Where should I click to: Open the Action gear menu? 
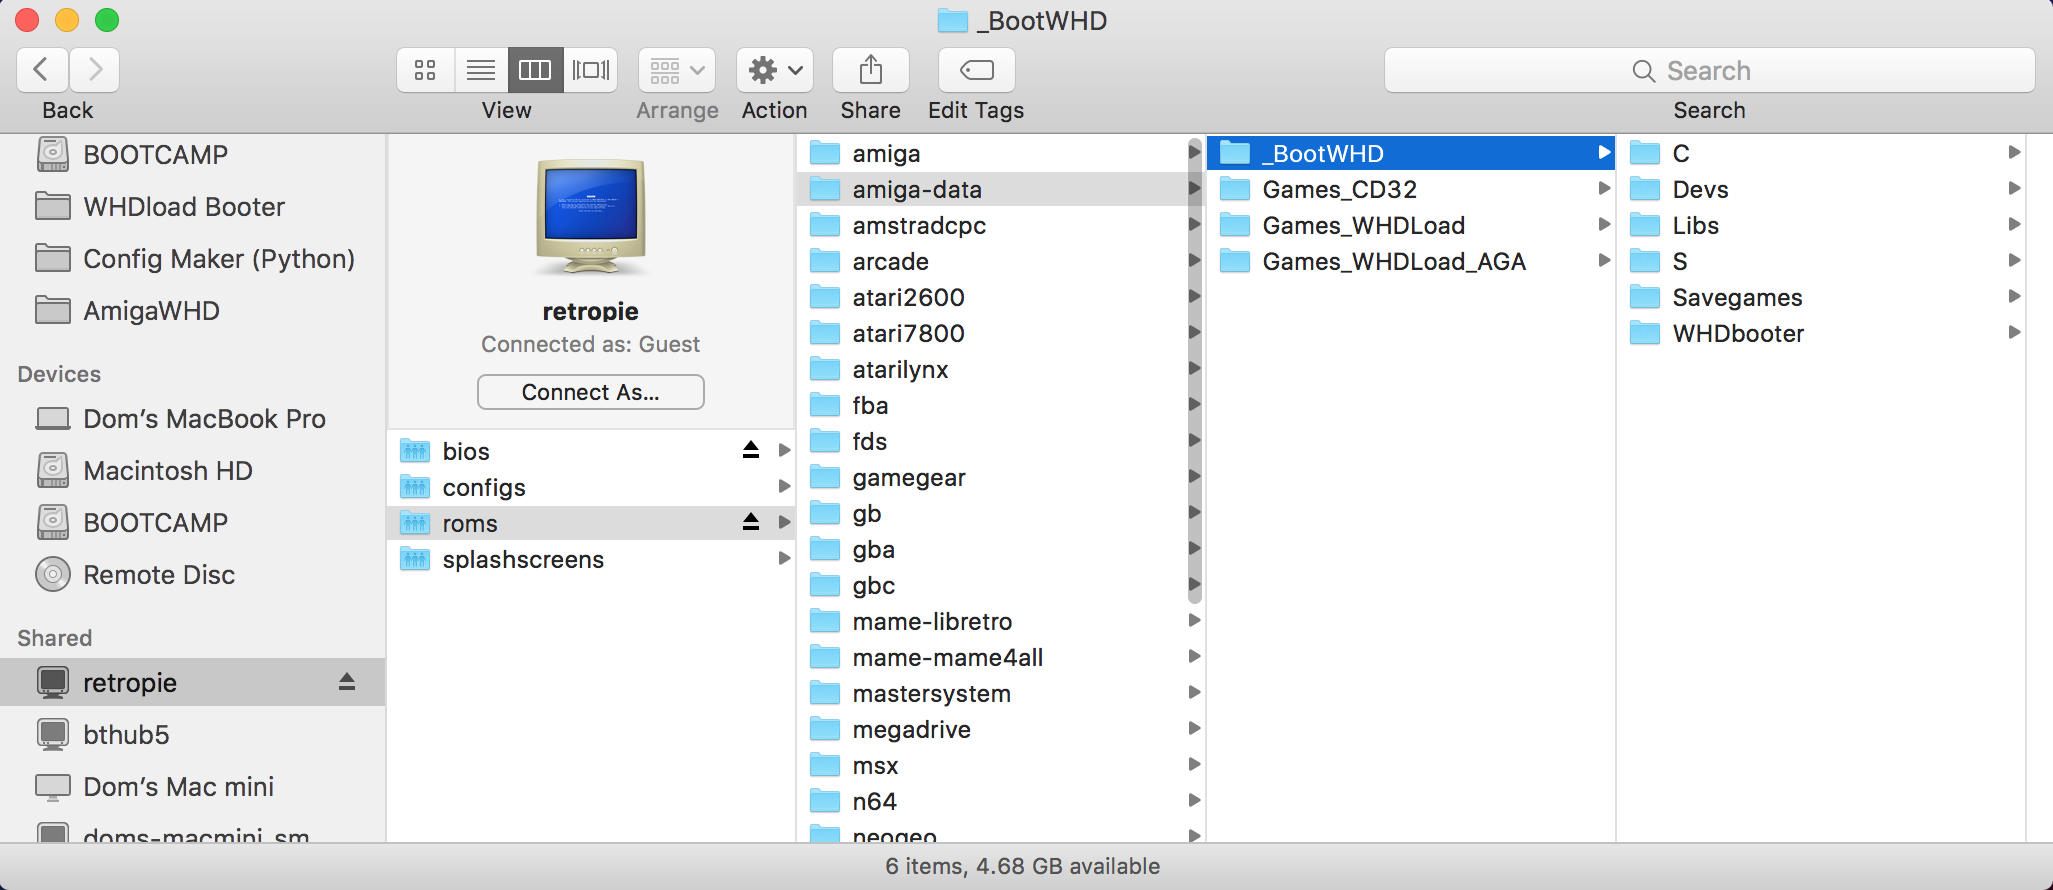click(775, 70)
